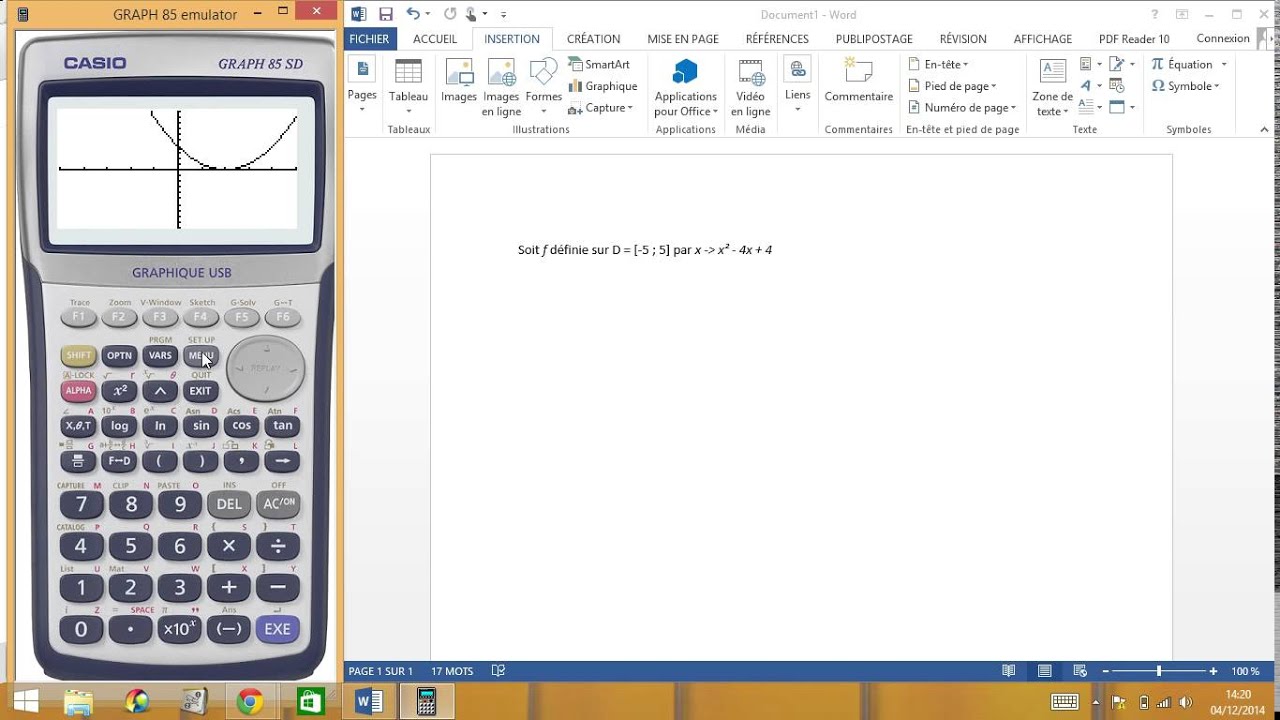The image size is (1280, 720).
Task: Open Applications pour Office
Action: [686, 86]
